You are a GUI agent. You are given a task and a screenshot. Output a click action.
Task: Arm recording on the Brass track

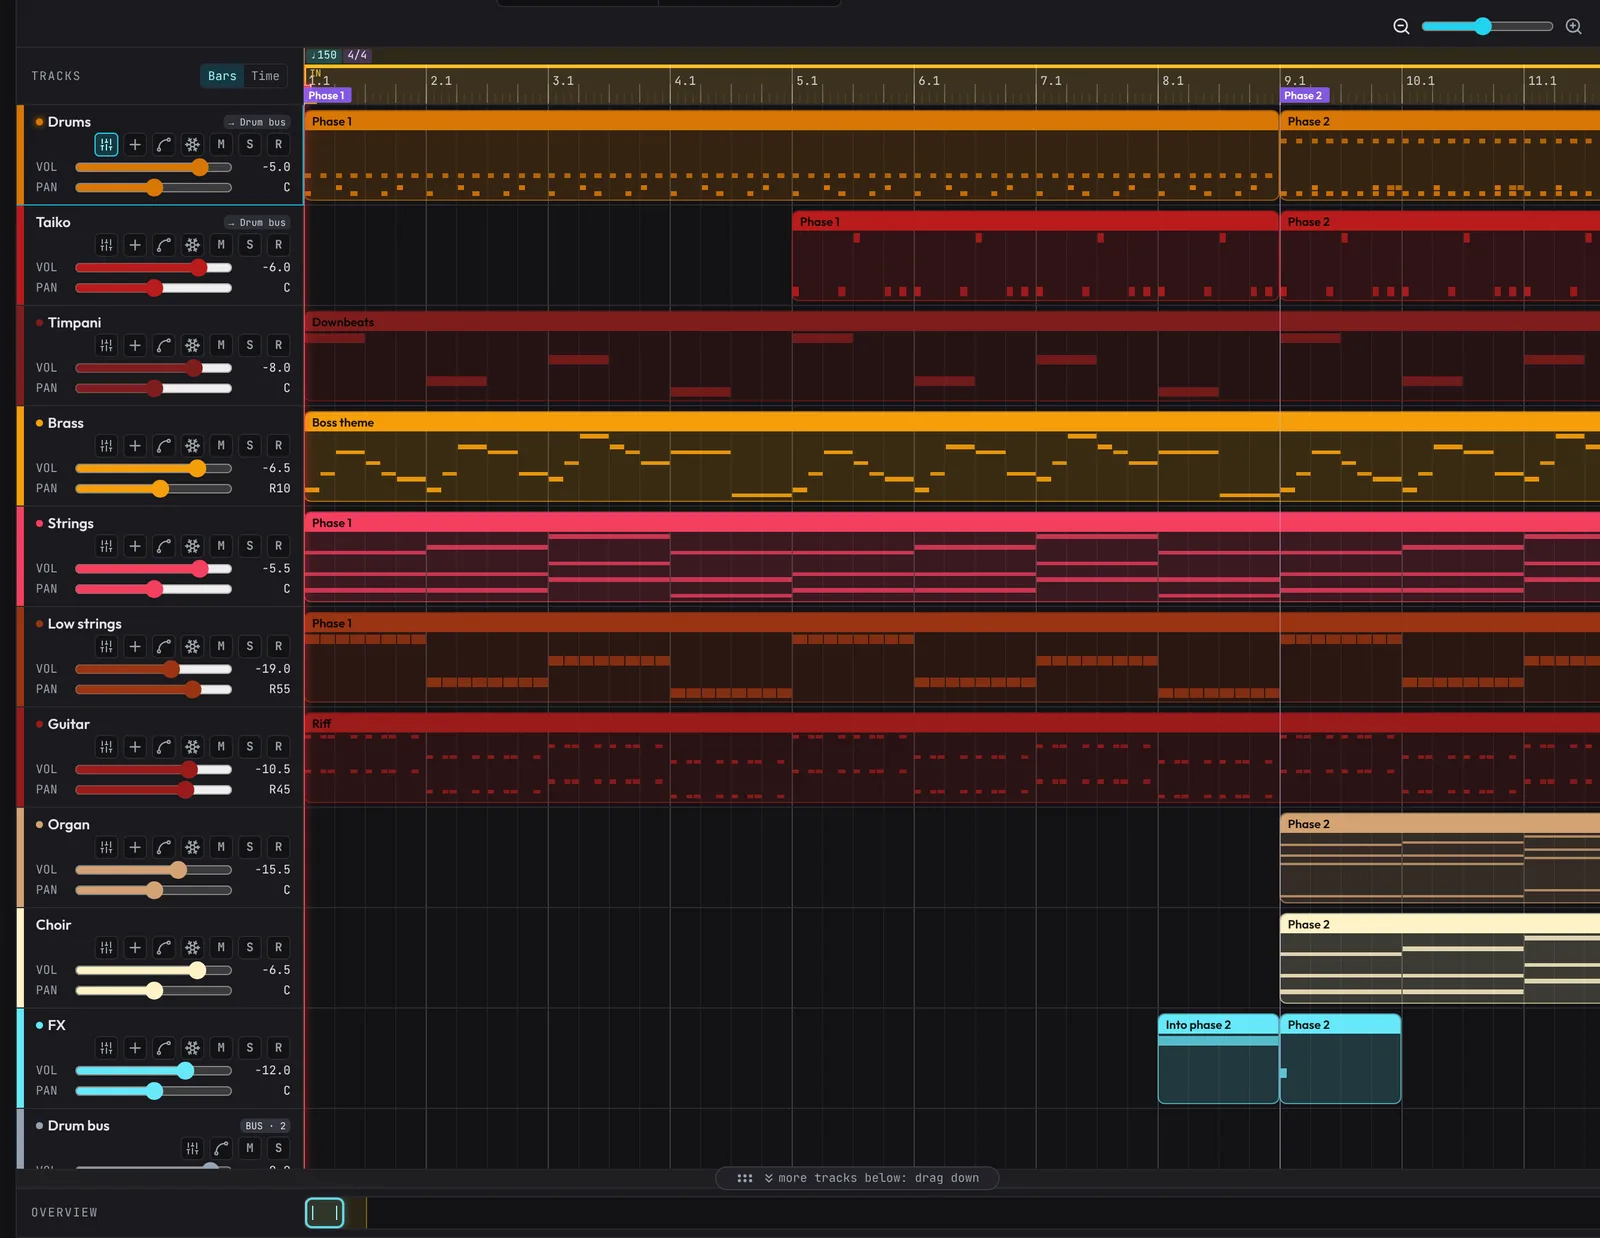pyautogui.click(x=279, y=446)
